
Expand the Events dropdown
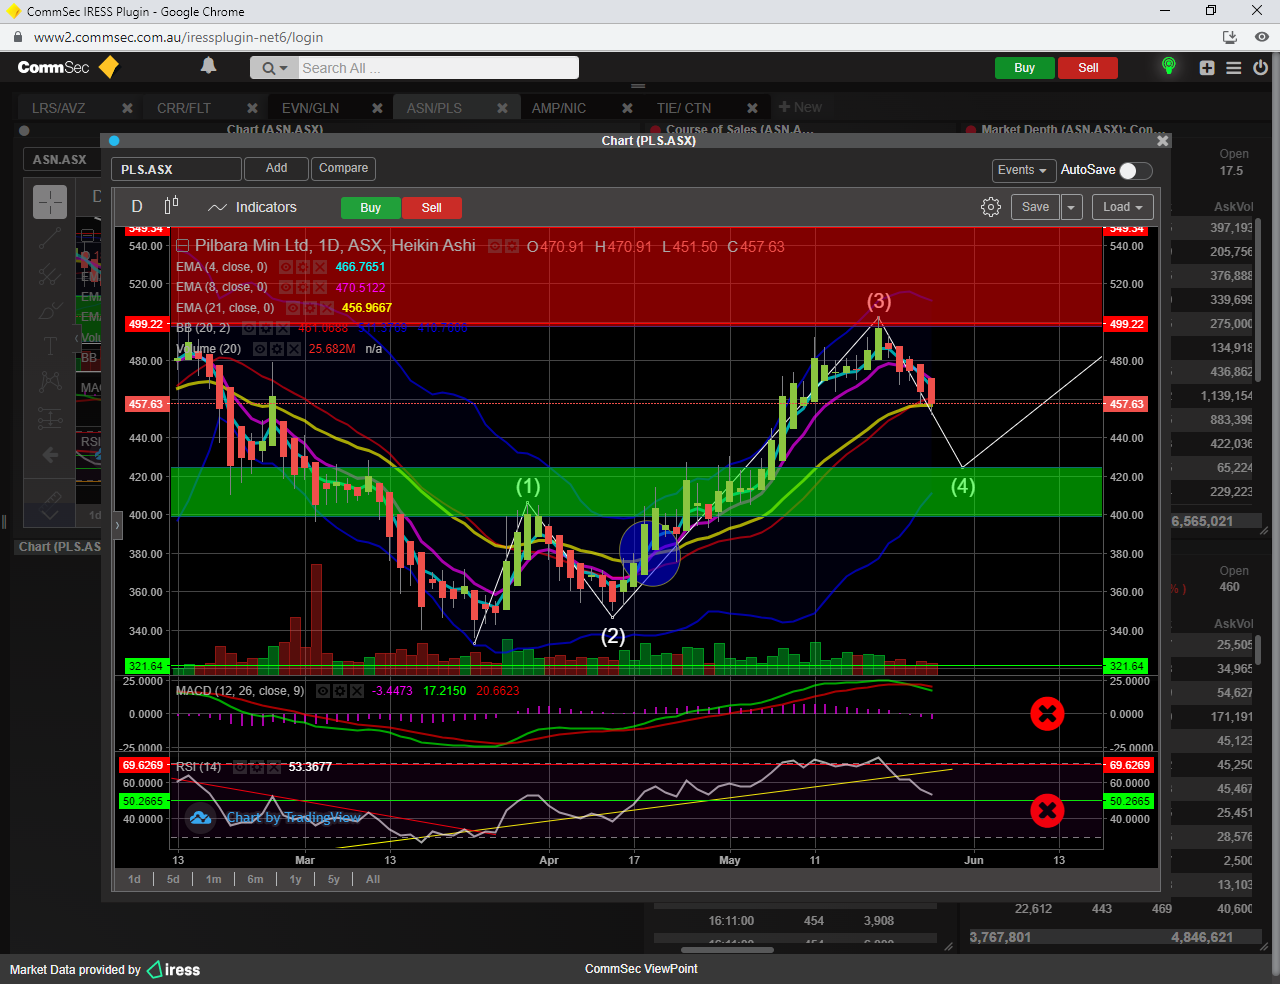pos(1022,170)
